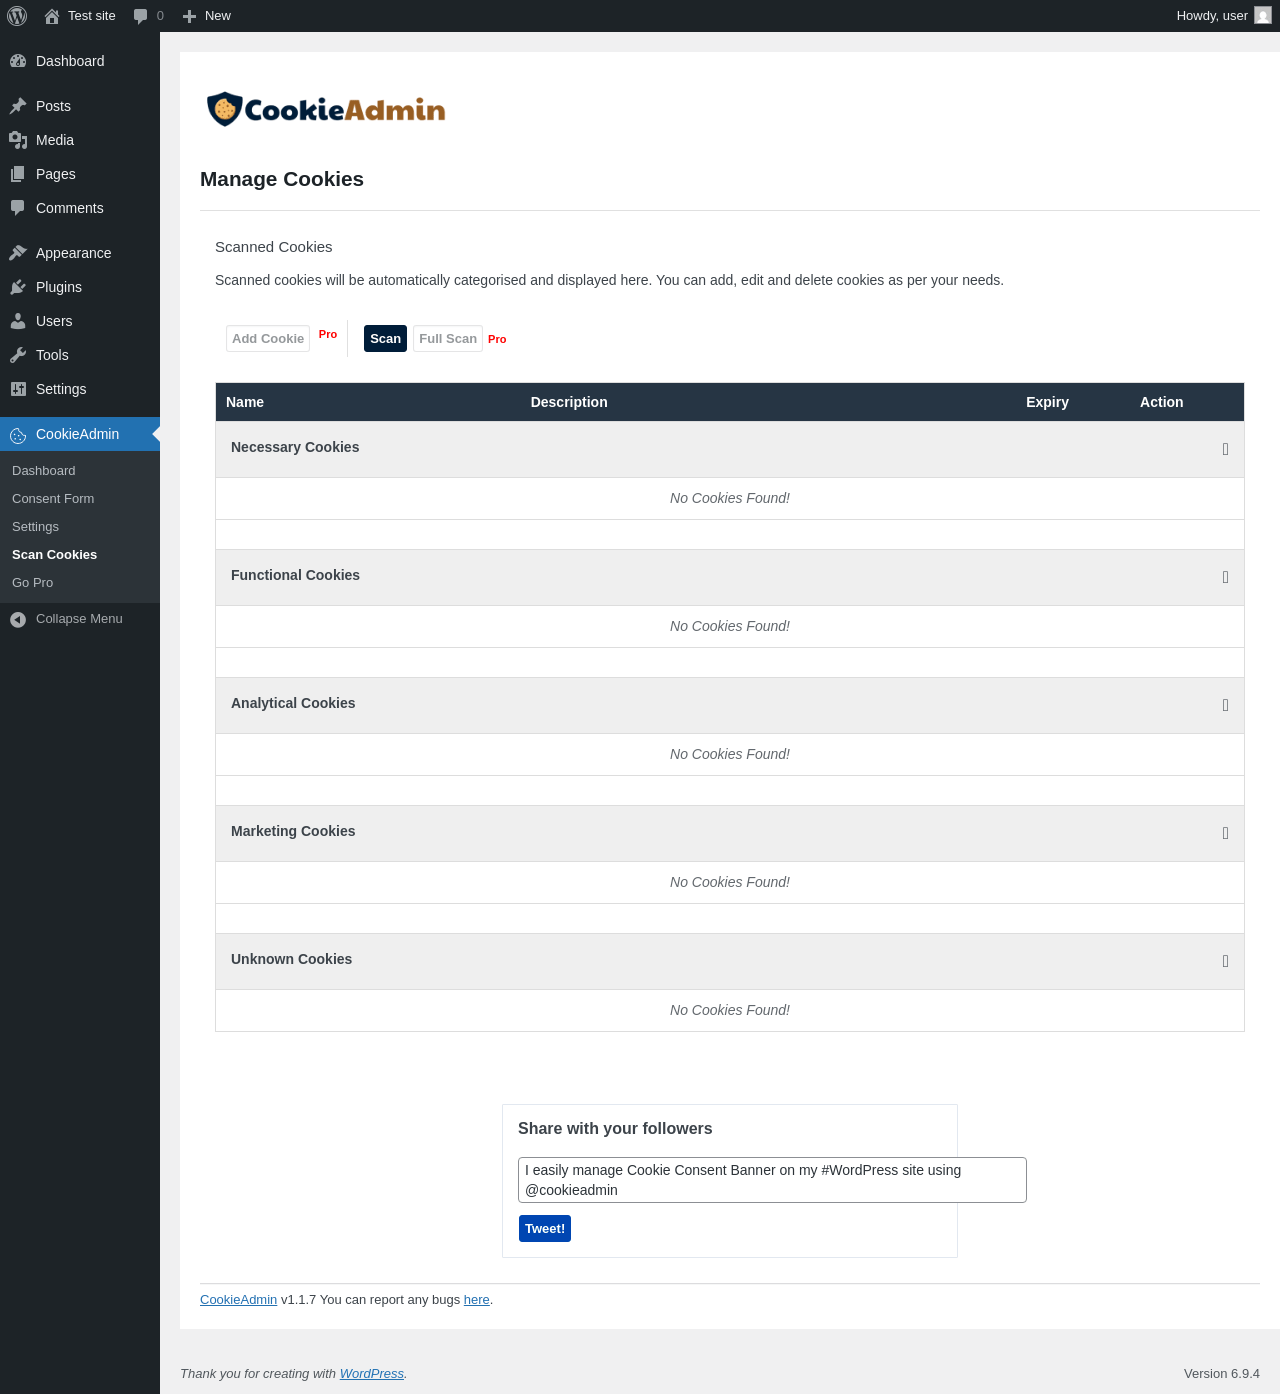This screenshot has height=1394, width=1280.
Task: Open the Go Pro submenu
Action: tap(80, 583)
